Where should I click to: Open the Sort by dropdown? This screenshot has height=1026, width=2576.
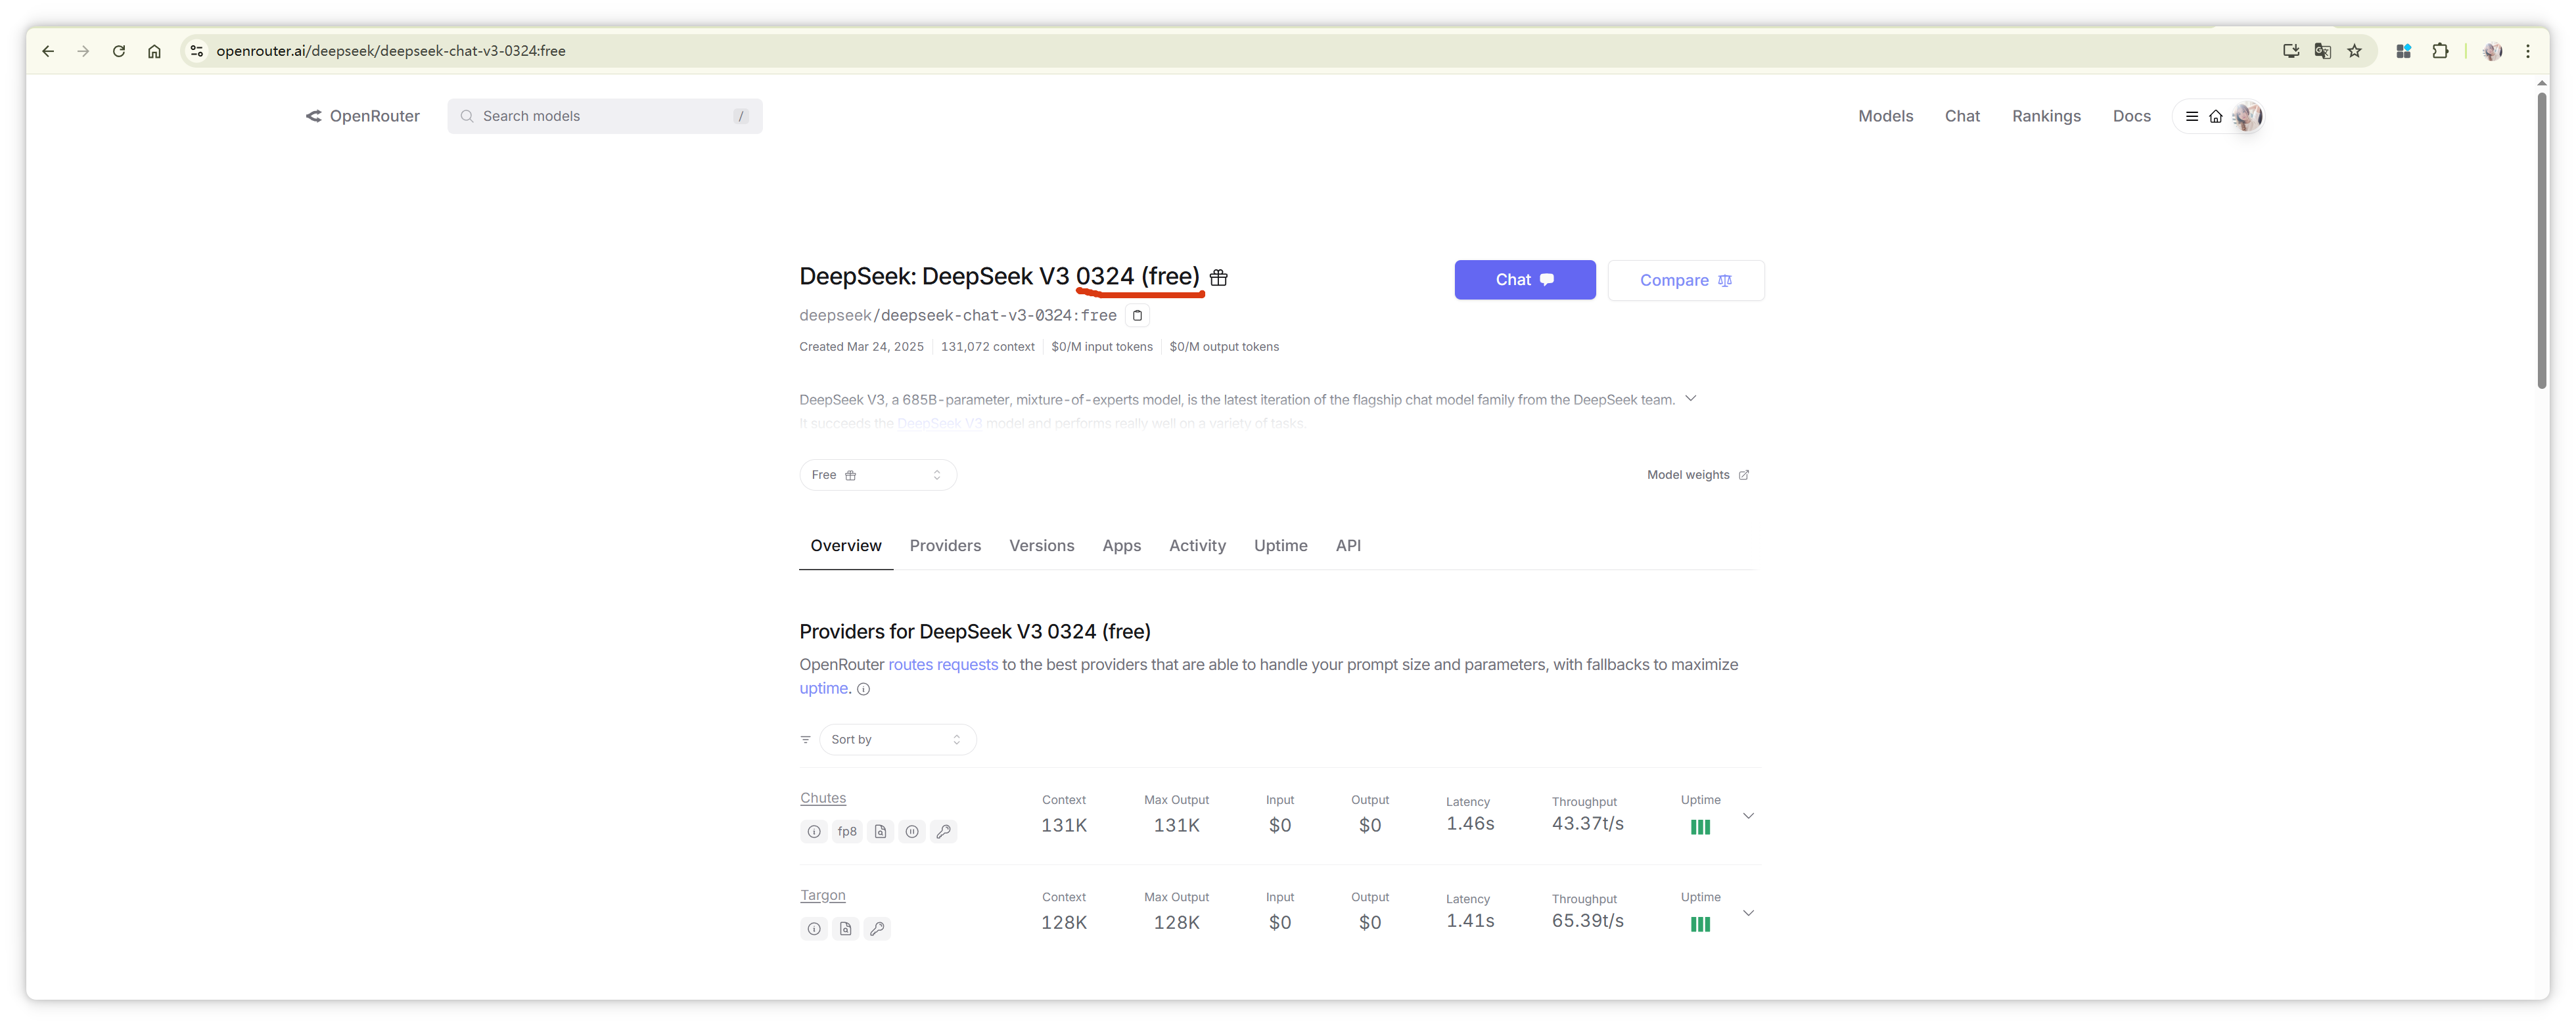(897, 740)
